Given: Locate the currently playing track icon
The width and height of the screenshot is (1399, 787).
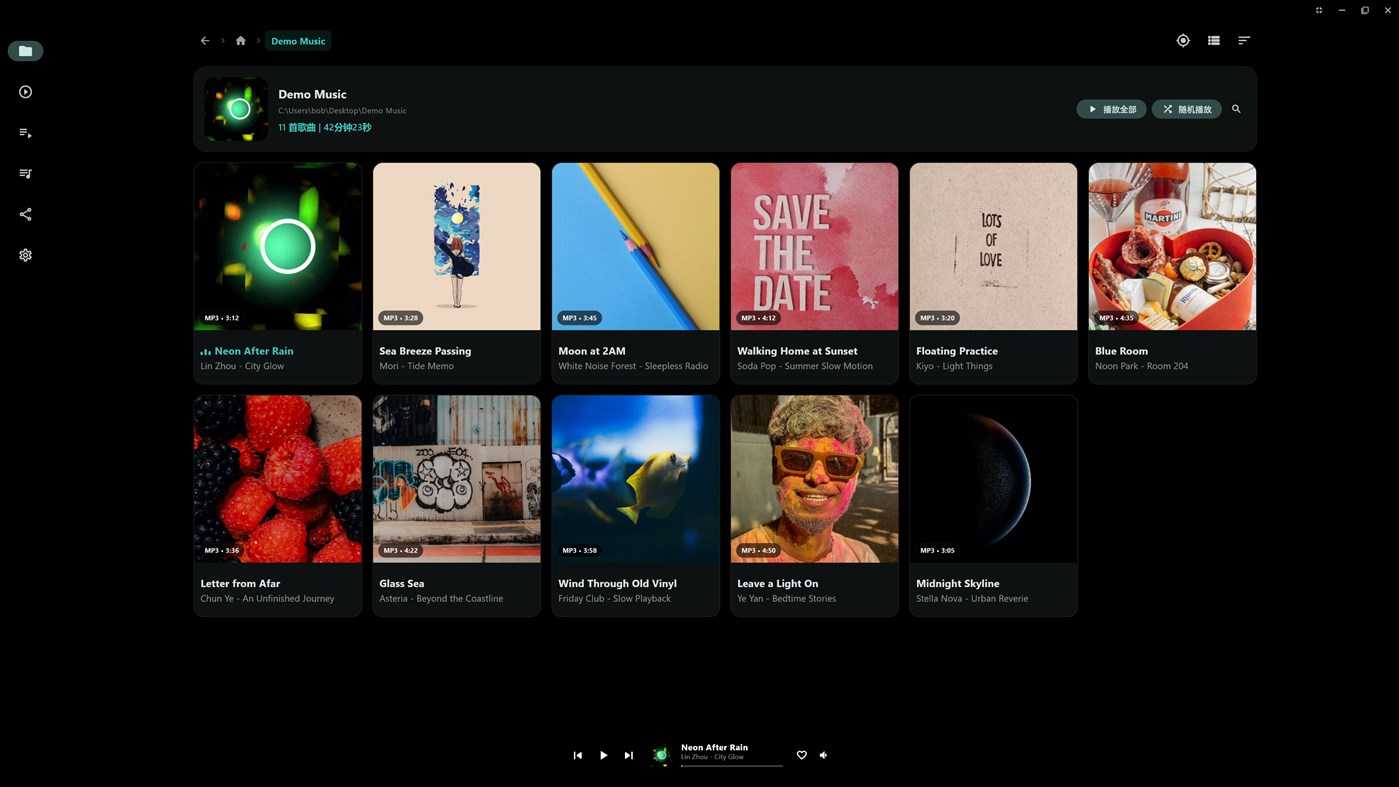Looking at the screenshot, I should tap(1183, 41).
